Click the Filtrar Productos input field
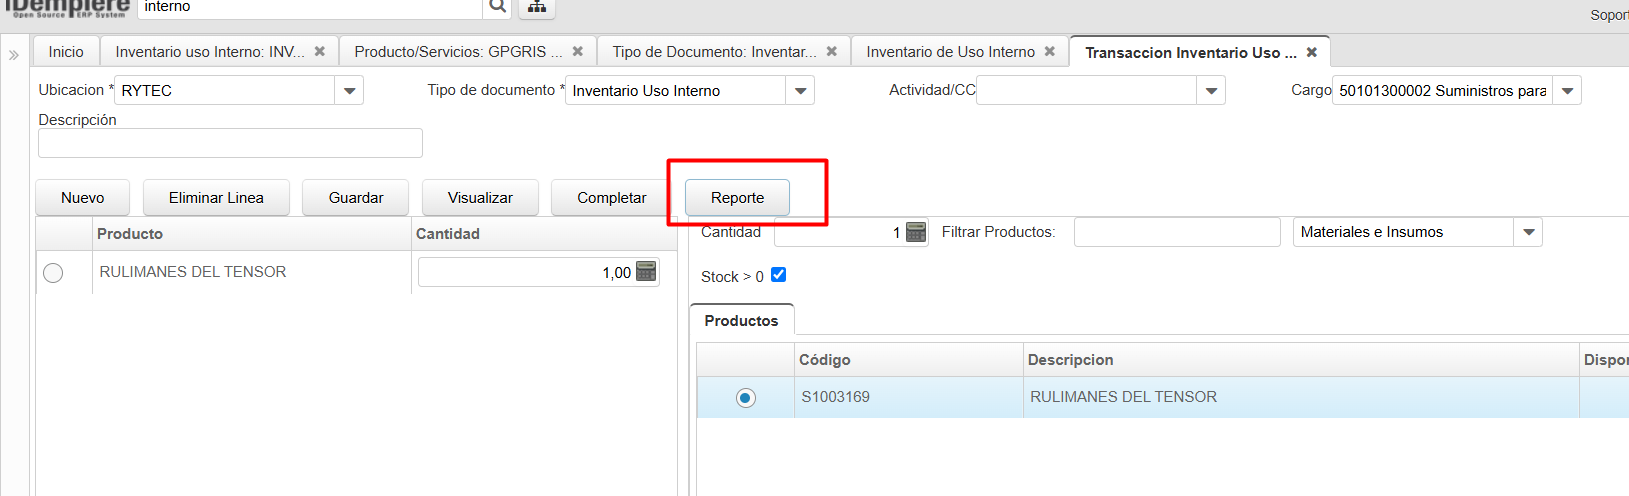 (1176, 232)
